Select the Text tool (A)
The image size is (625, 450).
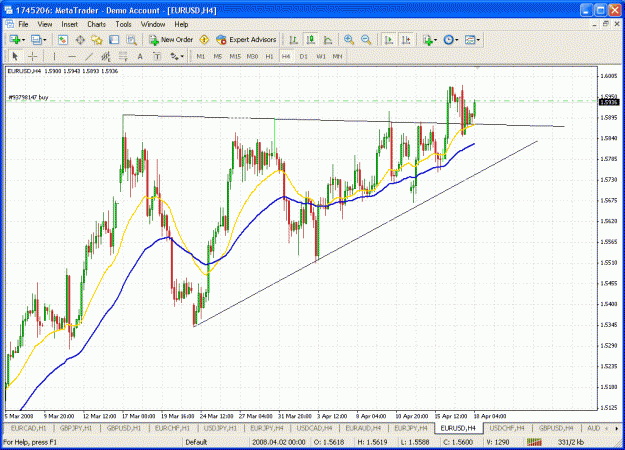pyautogui.click(x=140, y=57)
